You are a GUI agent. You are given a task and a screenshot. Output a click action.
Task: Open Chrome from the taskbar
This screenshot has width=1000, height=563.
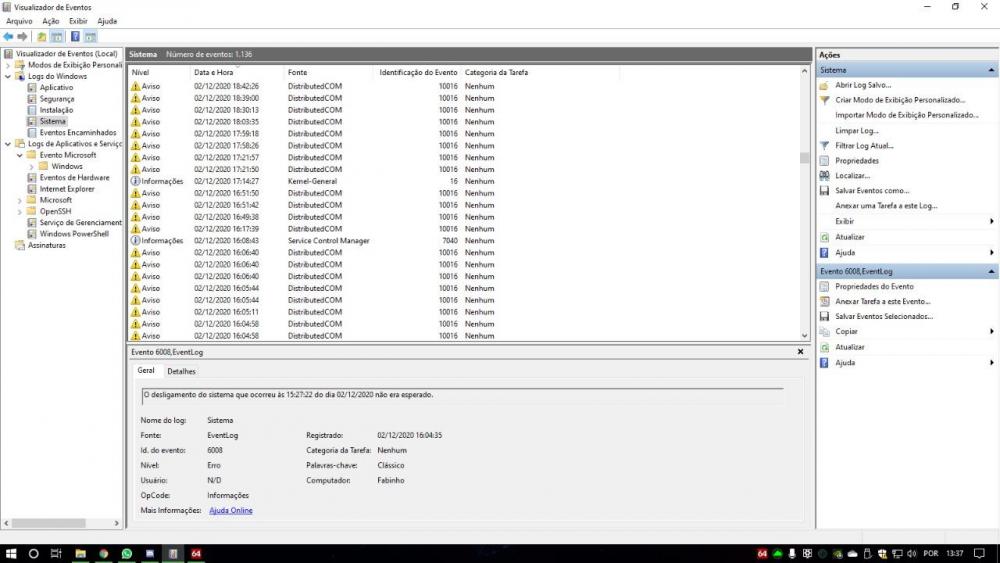point(103,553)
